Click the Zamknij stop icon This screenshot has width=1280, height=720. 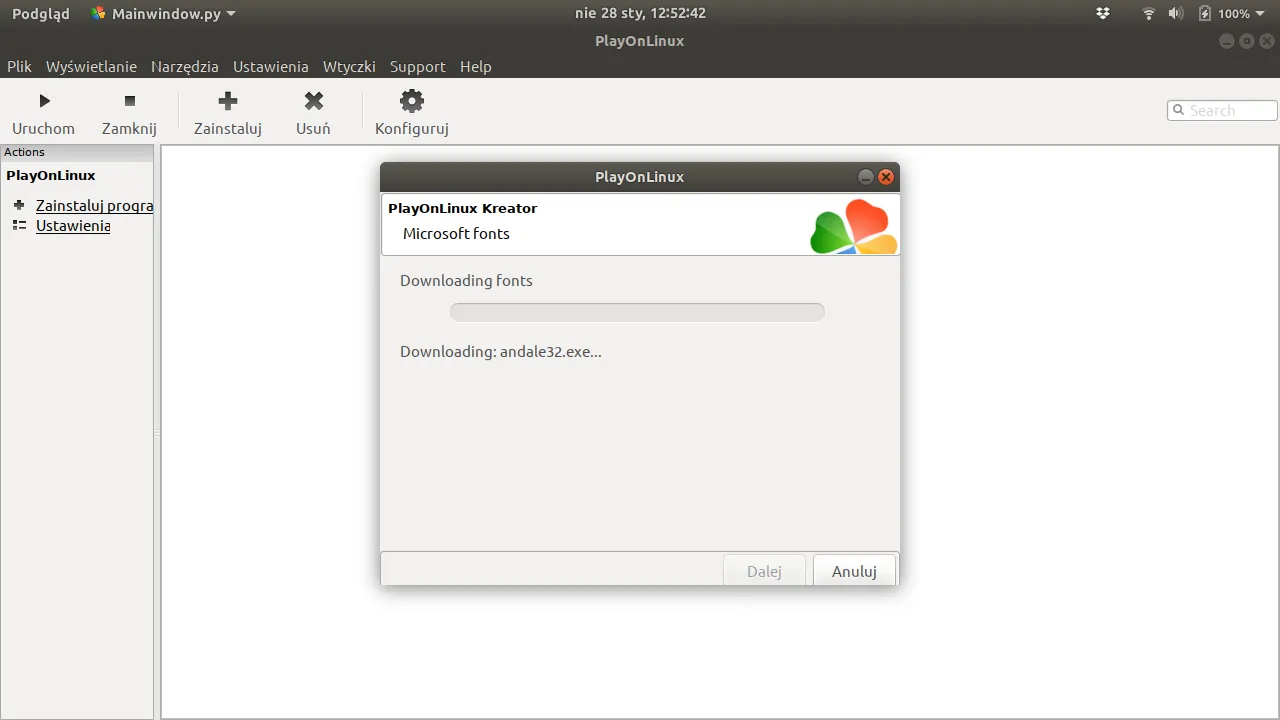click(x=129, y=101)
